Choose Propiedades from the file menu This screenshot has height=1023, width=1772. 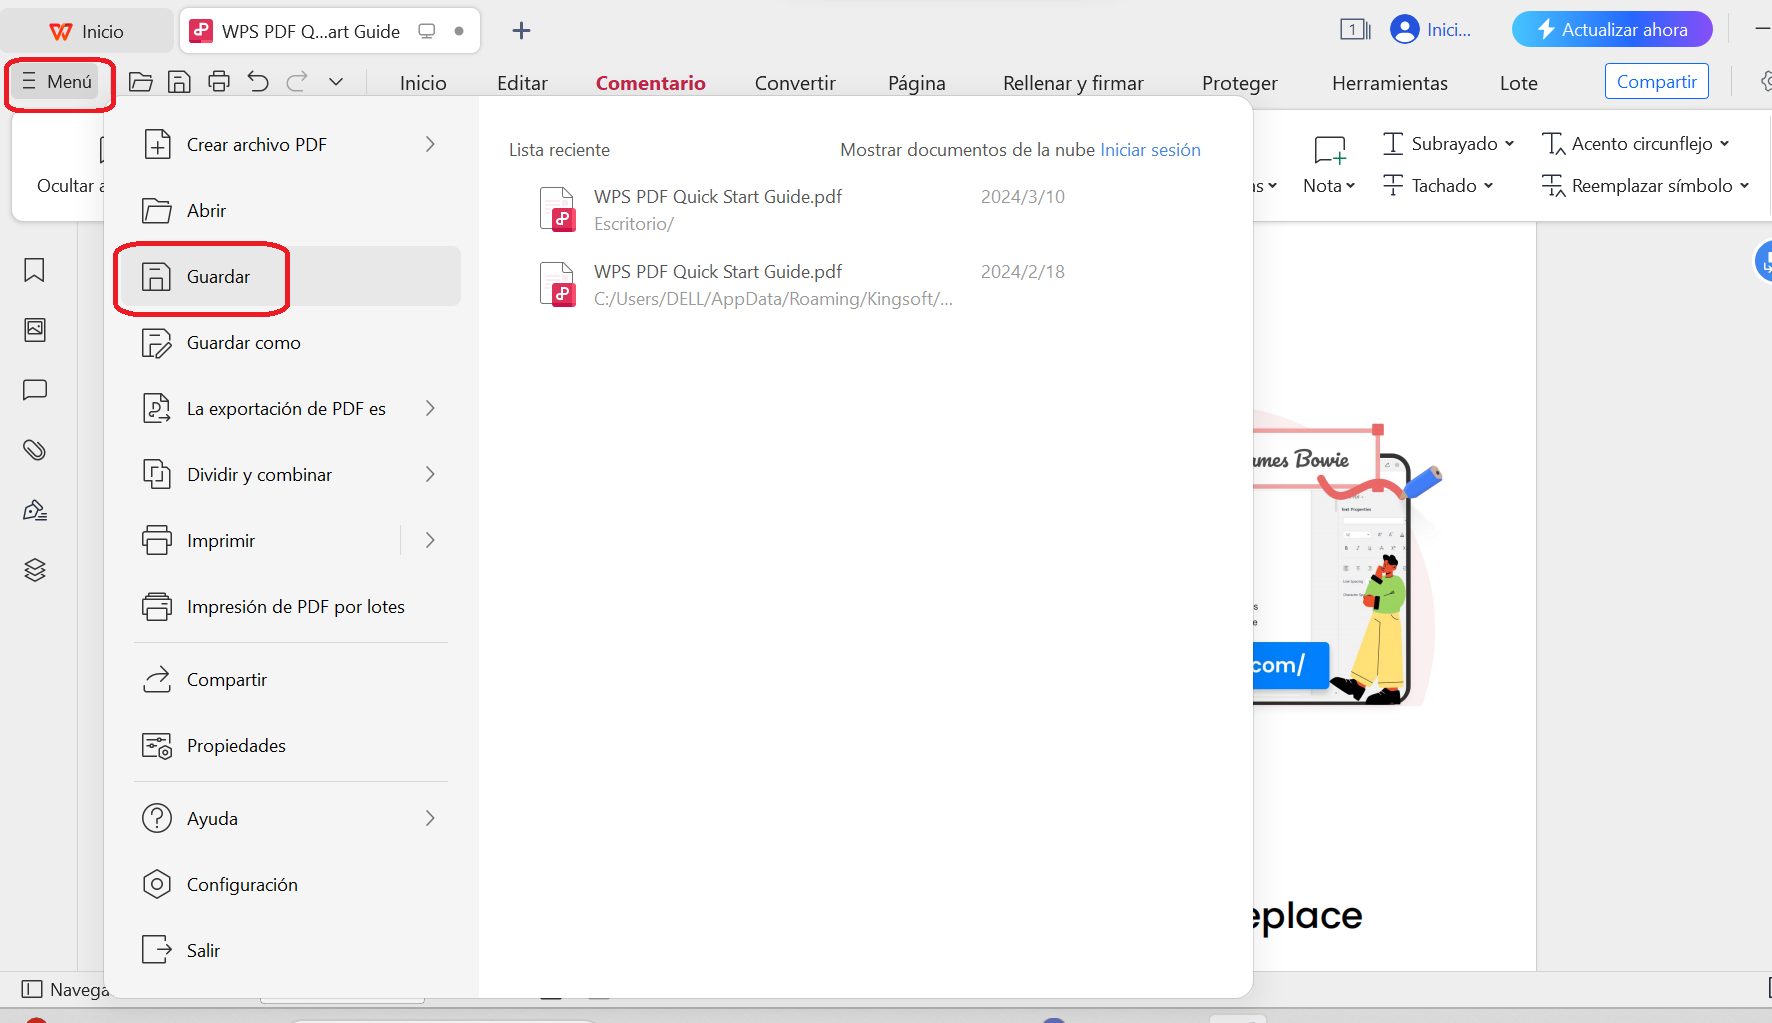[236, 746]
